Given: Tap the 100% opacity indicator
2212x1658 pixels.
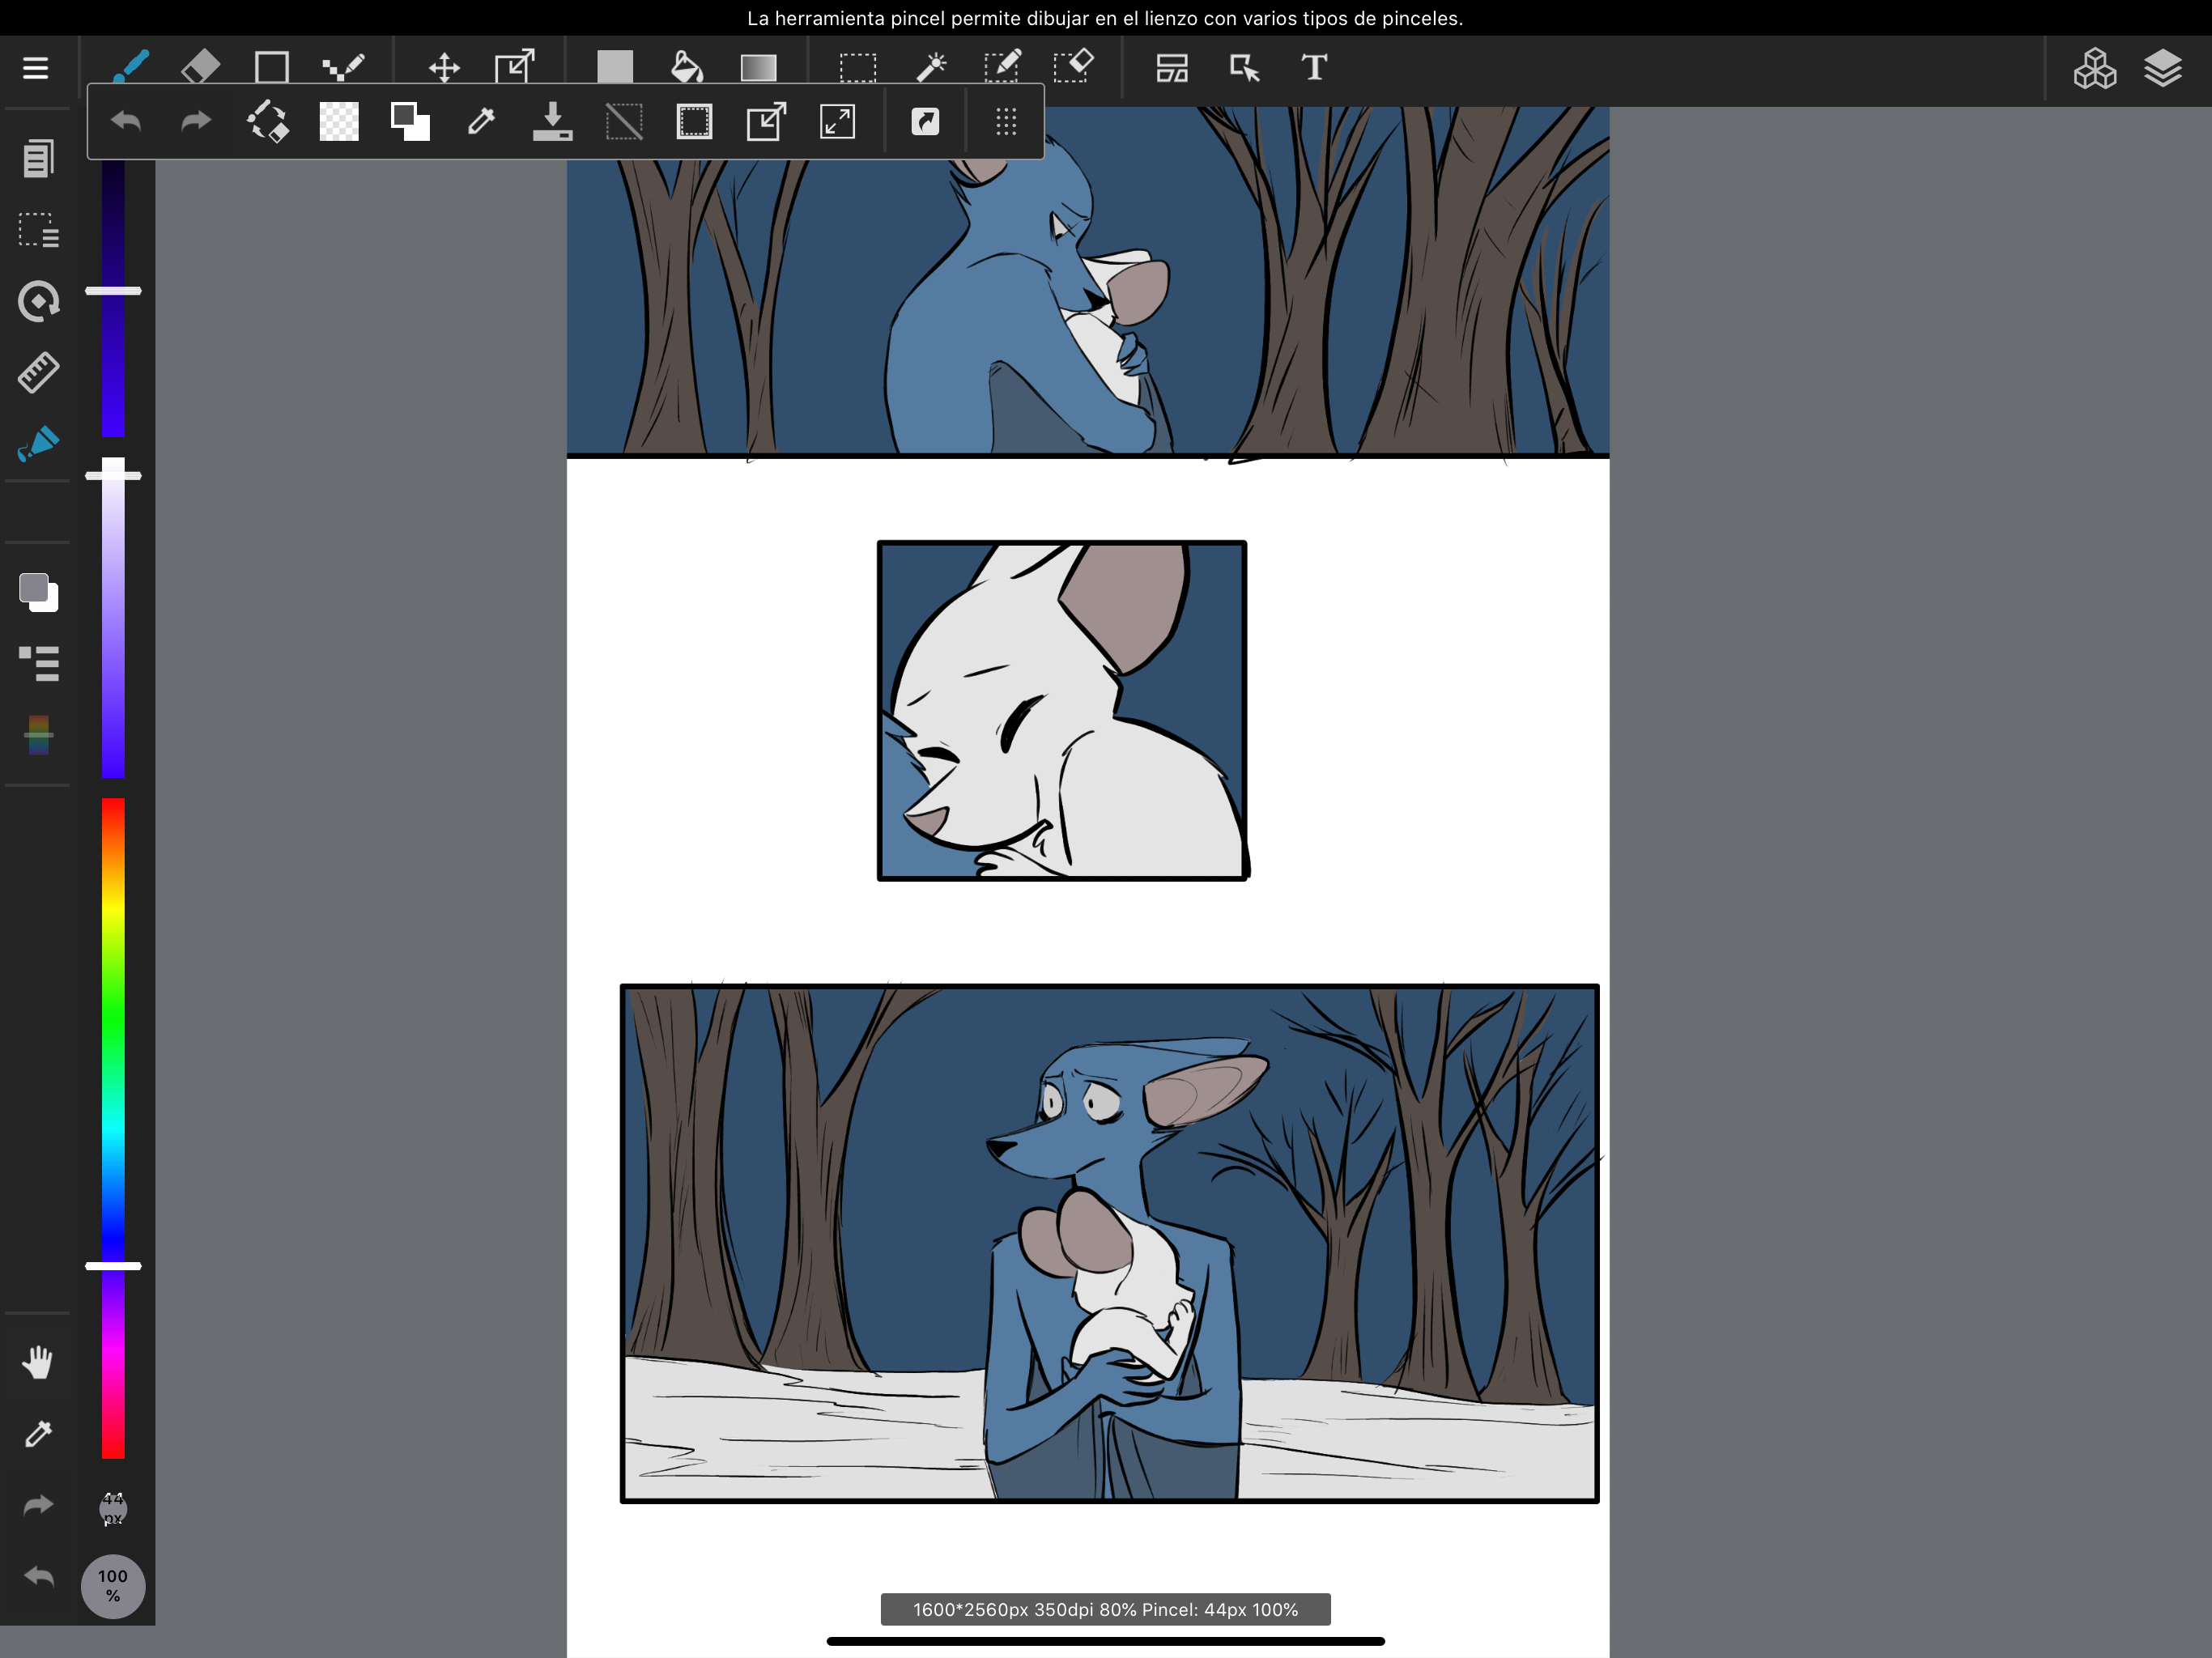Looking at the screenshot, I should (x=113, y=1586).
